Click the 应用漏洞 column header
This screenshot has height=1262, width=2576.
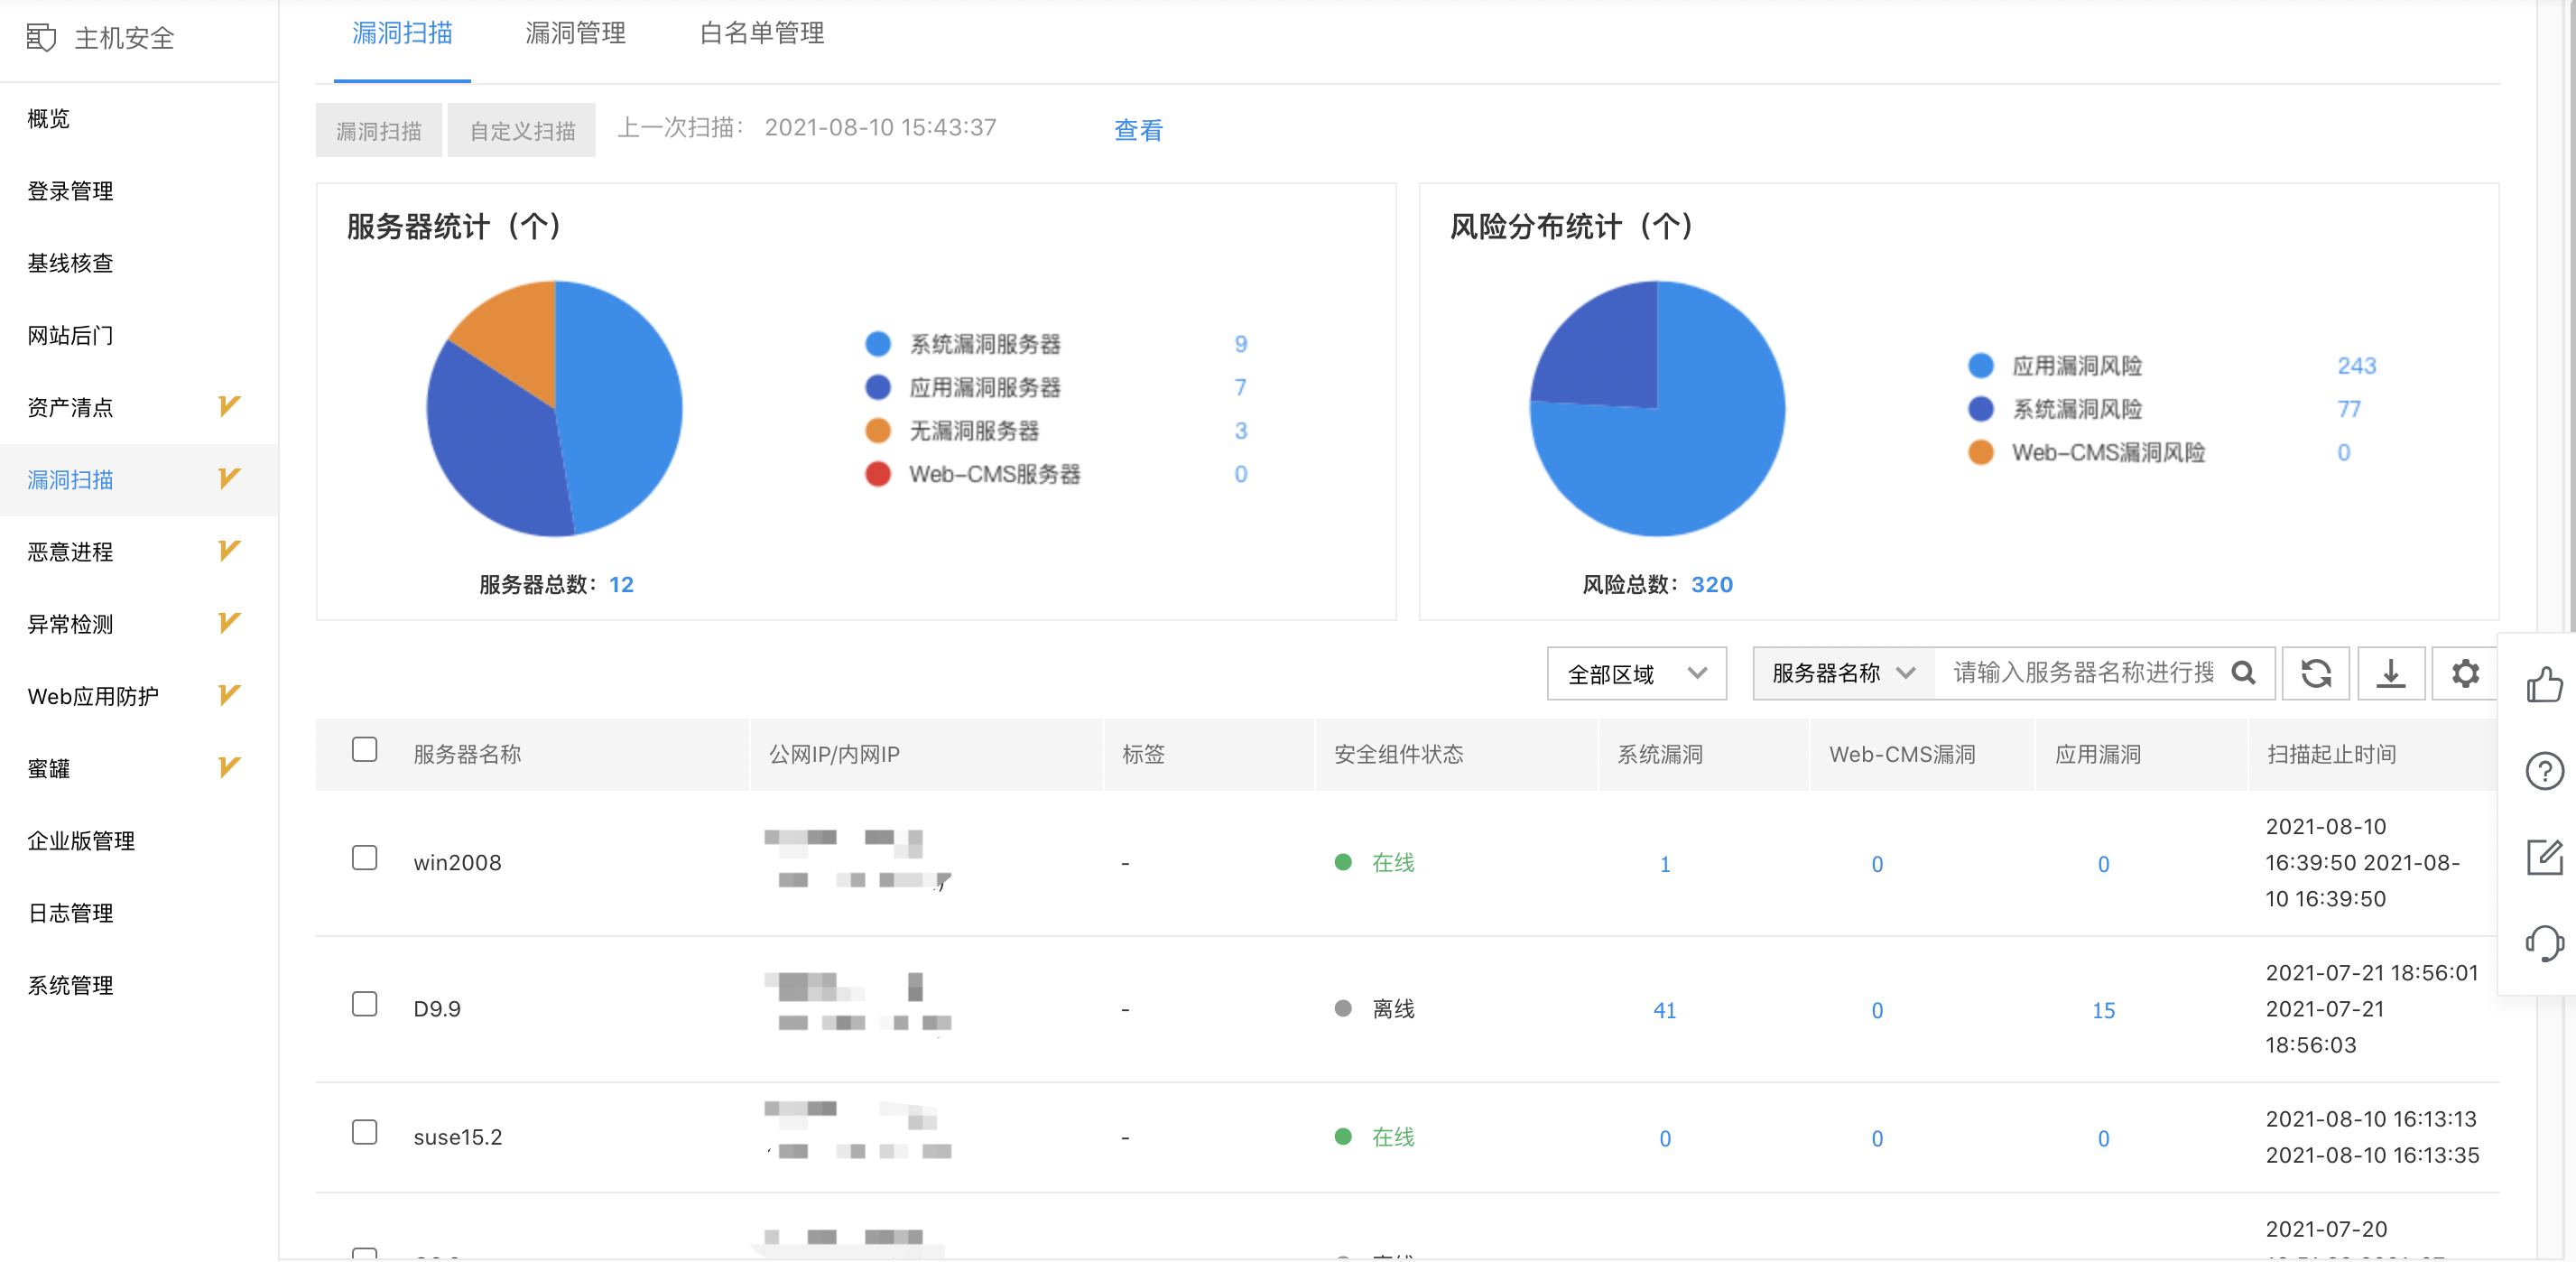(x=2098, y=754)
